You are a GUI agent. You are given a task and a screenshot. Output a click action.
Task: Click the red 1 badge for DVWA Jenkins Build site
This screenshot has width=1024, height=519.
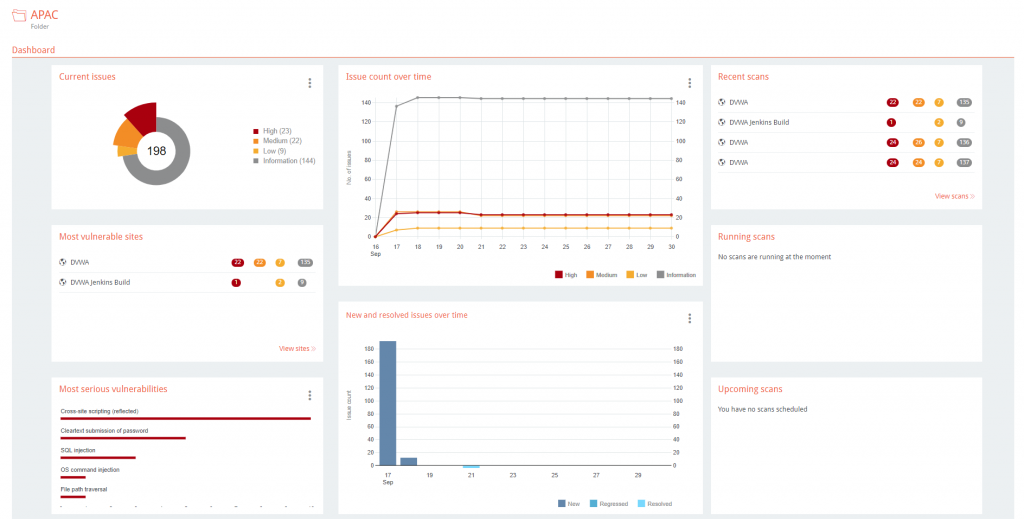pos(236,283)
